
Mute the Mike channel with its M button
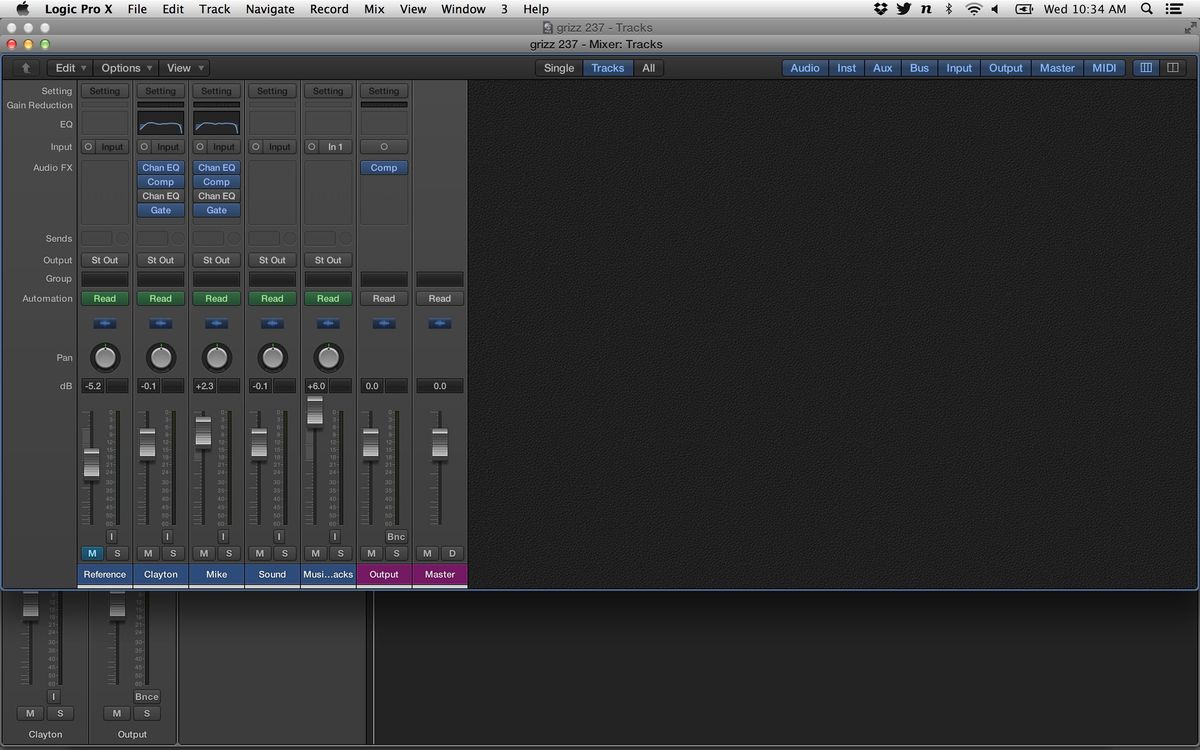203,553
